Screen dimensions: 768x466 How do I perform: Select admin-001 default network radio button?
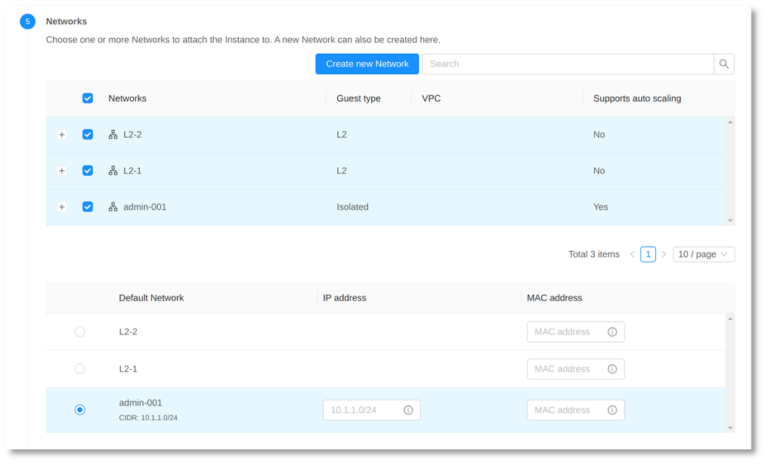click(80, 410)
